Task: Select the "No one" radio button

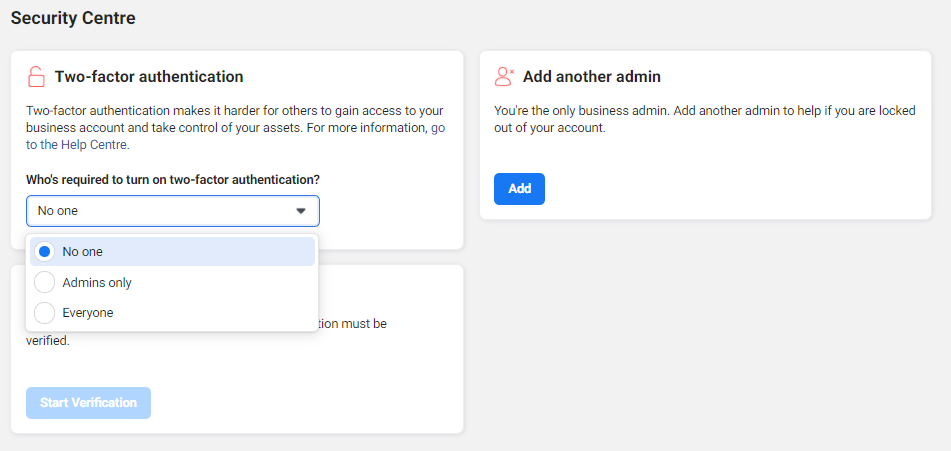Action: point(44,252)
